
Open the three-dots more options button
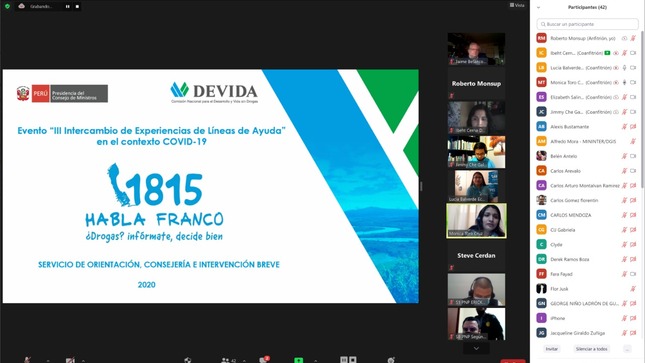pyautogui.click(x=627, y=349)
